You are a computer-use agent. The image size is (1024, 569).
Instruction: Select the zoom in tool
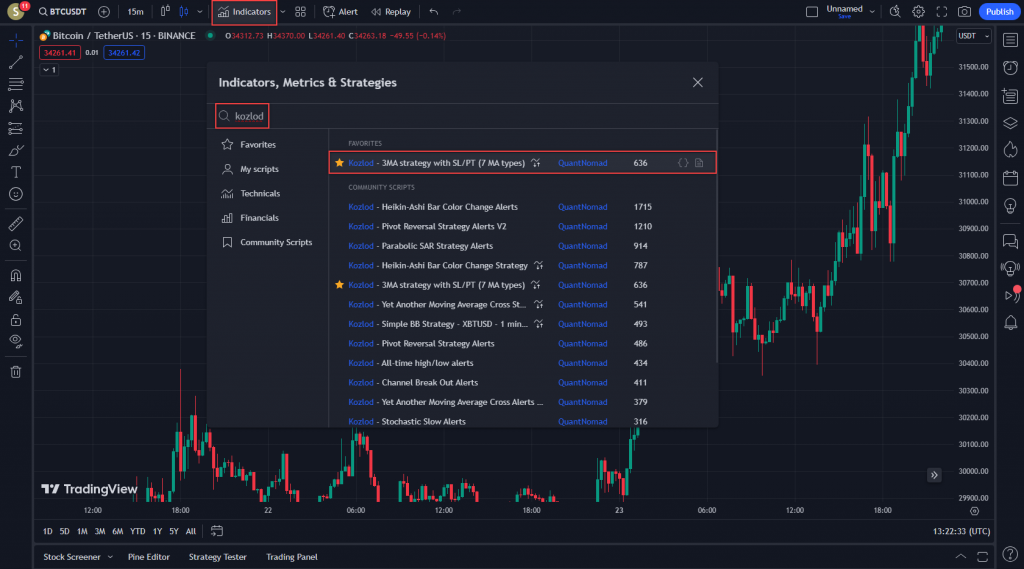tap(16, 246)
